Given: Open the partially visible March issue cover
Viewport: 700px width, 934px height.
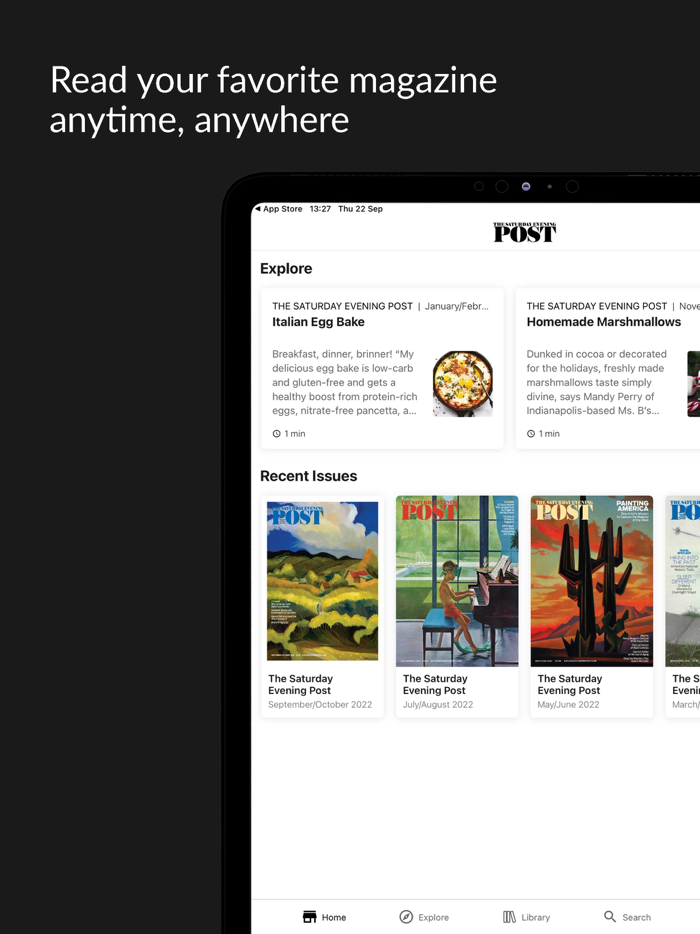Looking at the screenshot, I should tap(683, 581).
